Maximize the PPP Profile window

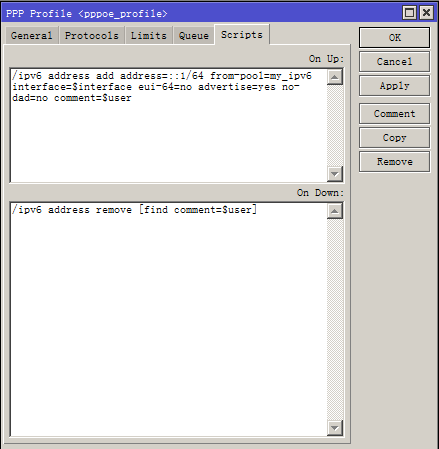409,13
